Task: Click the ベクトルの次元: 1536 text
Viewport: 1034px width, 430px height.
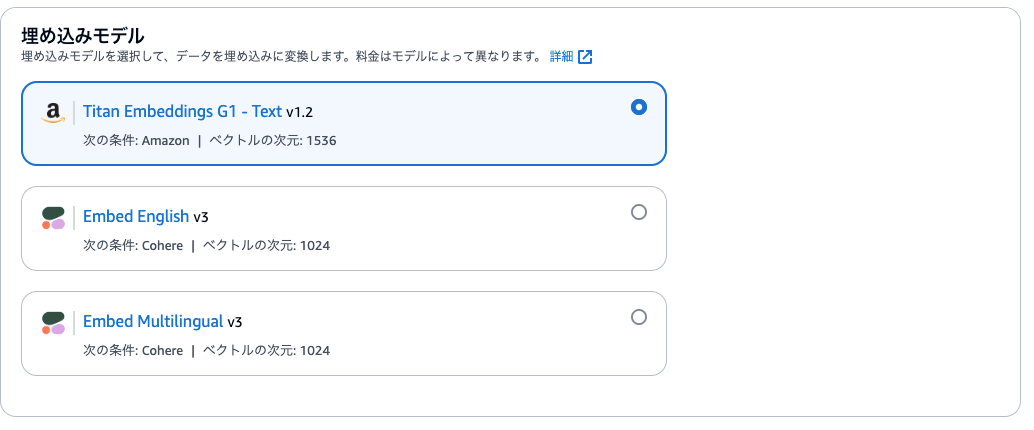Action: pyautogui.click(x=273, y=140)
